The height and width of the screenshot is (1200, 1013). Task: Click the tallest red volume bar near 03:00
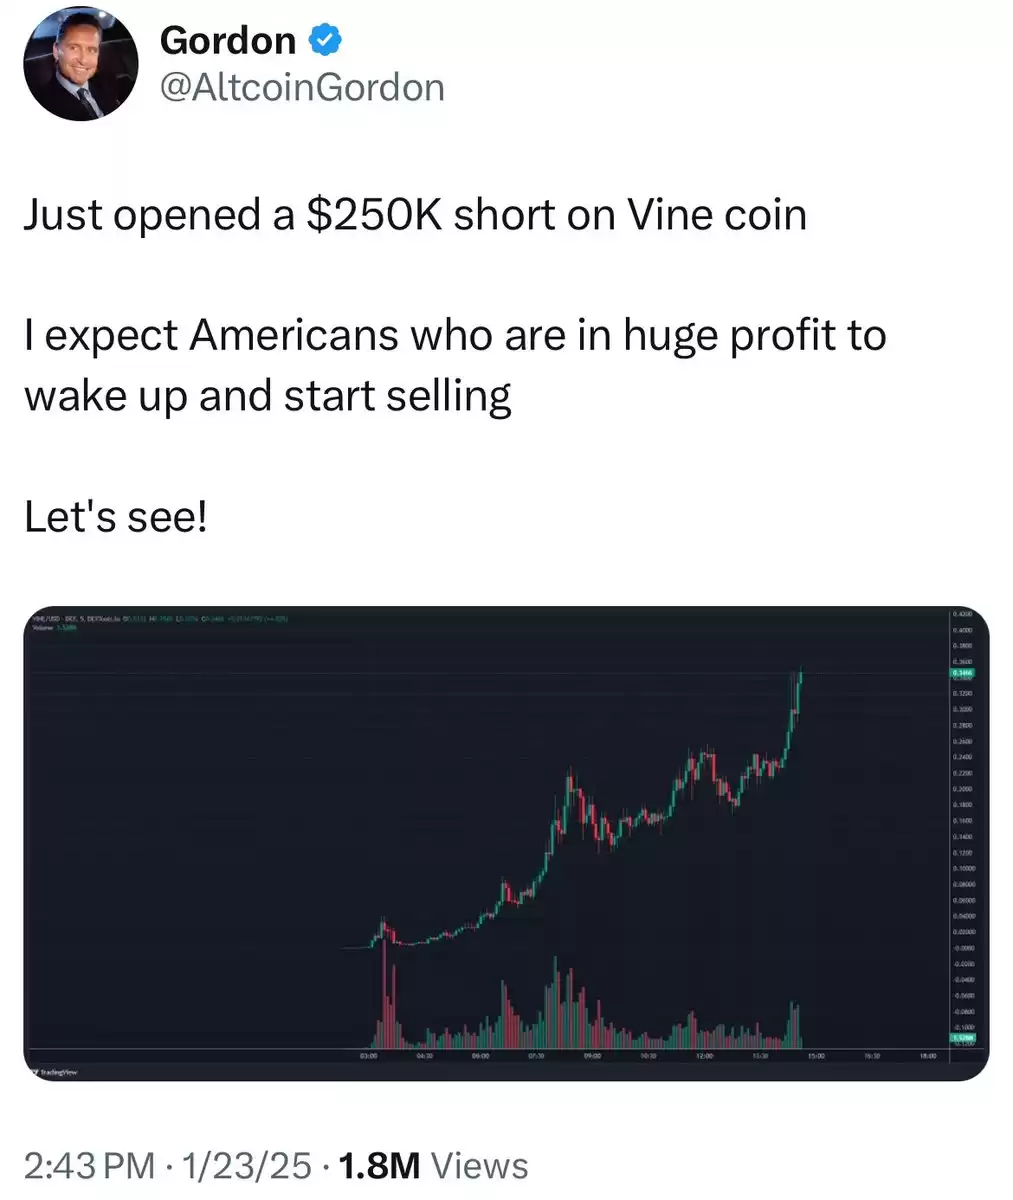click(x=384, y=992)
